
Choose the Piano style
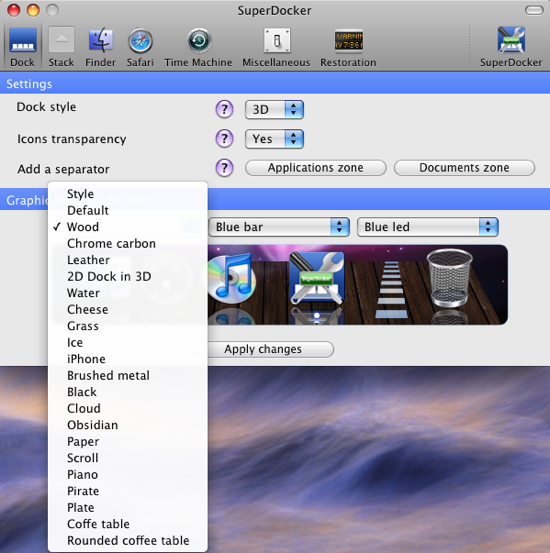[x=128, y=475]
